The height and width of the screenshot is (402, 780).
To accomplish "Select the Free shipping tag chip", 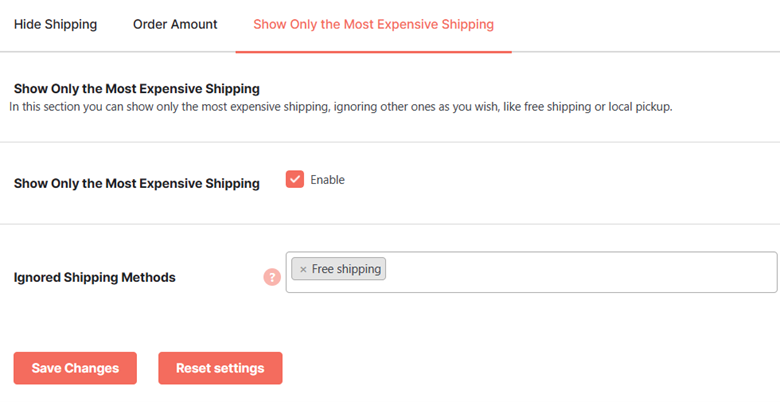I will point(339,269).
